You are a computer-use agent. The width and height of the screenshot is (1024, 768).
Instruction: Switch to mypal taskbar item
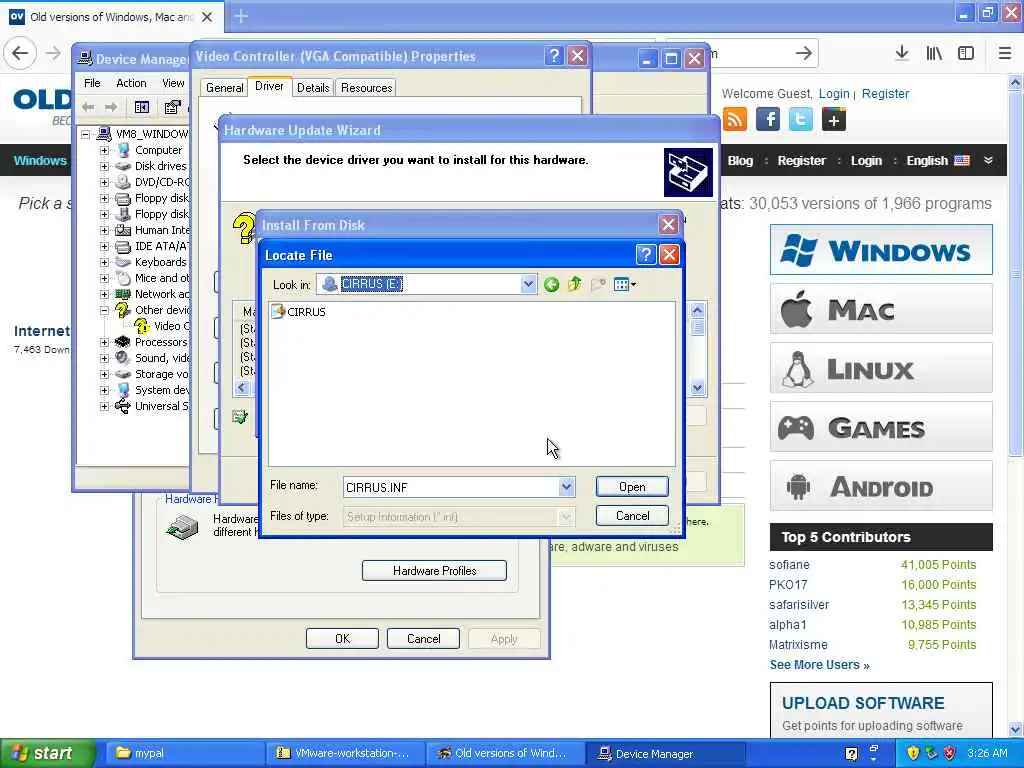click(x=185, y=753)
